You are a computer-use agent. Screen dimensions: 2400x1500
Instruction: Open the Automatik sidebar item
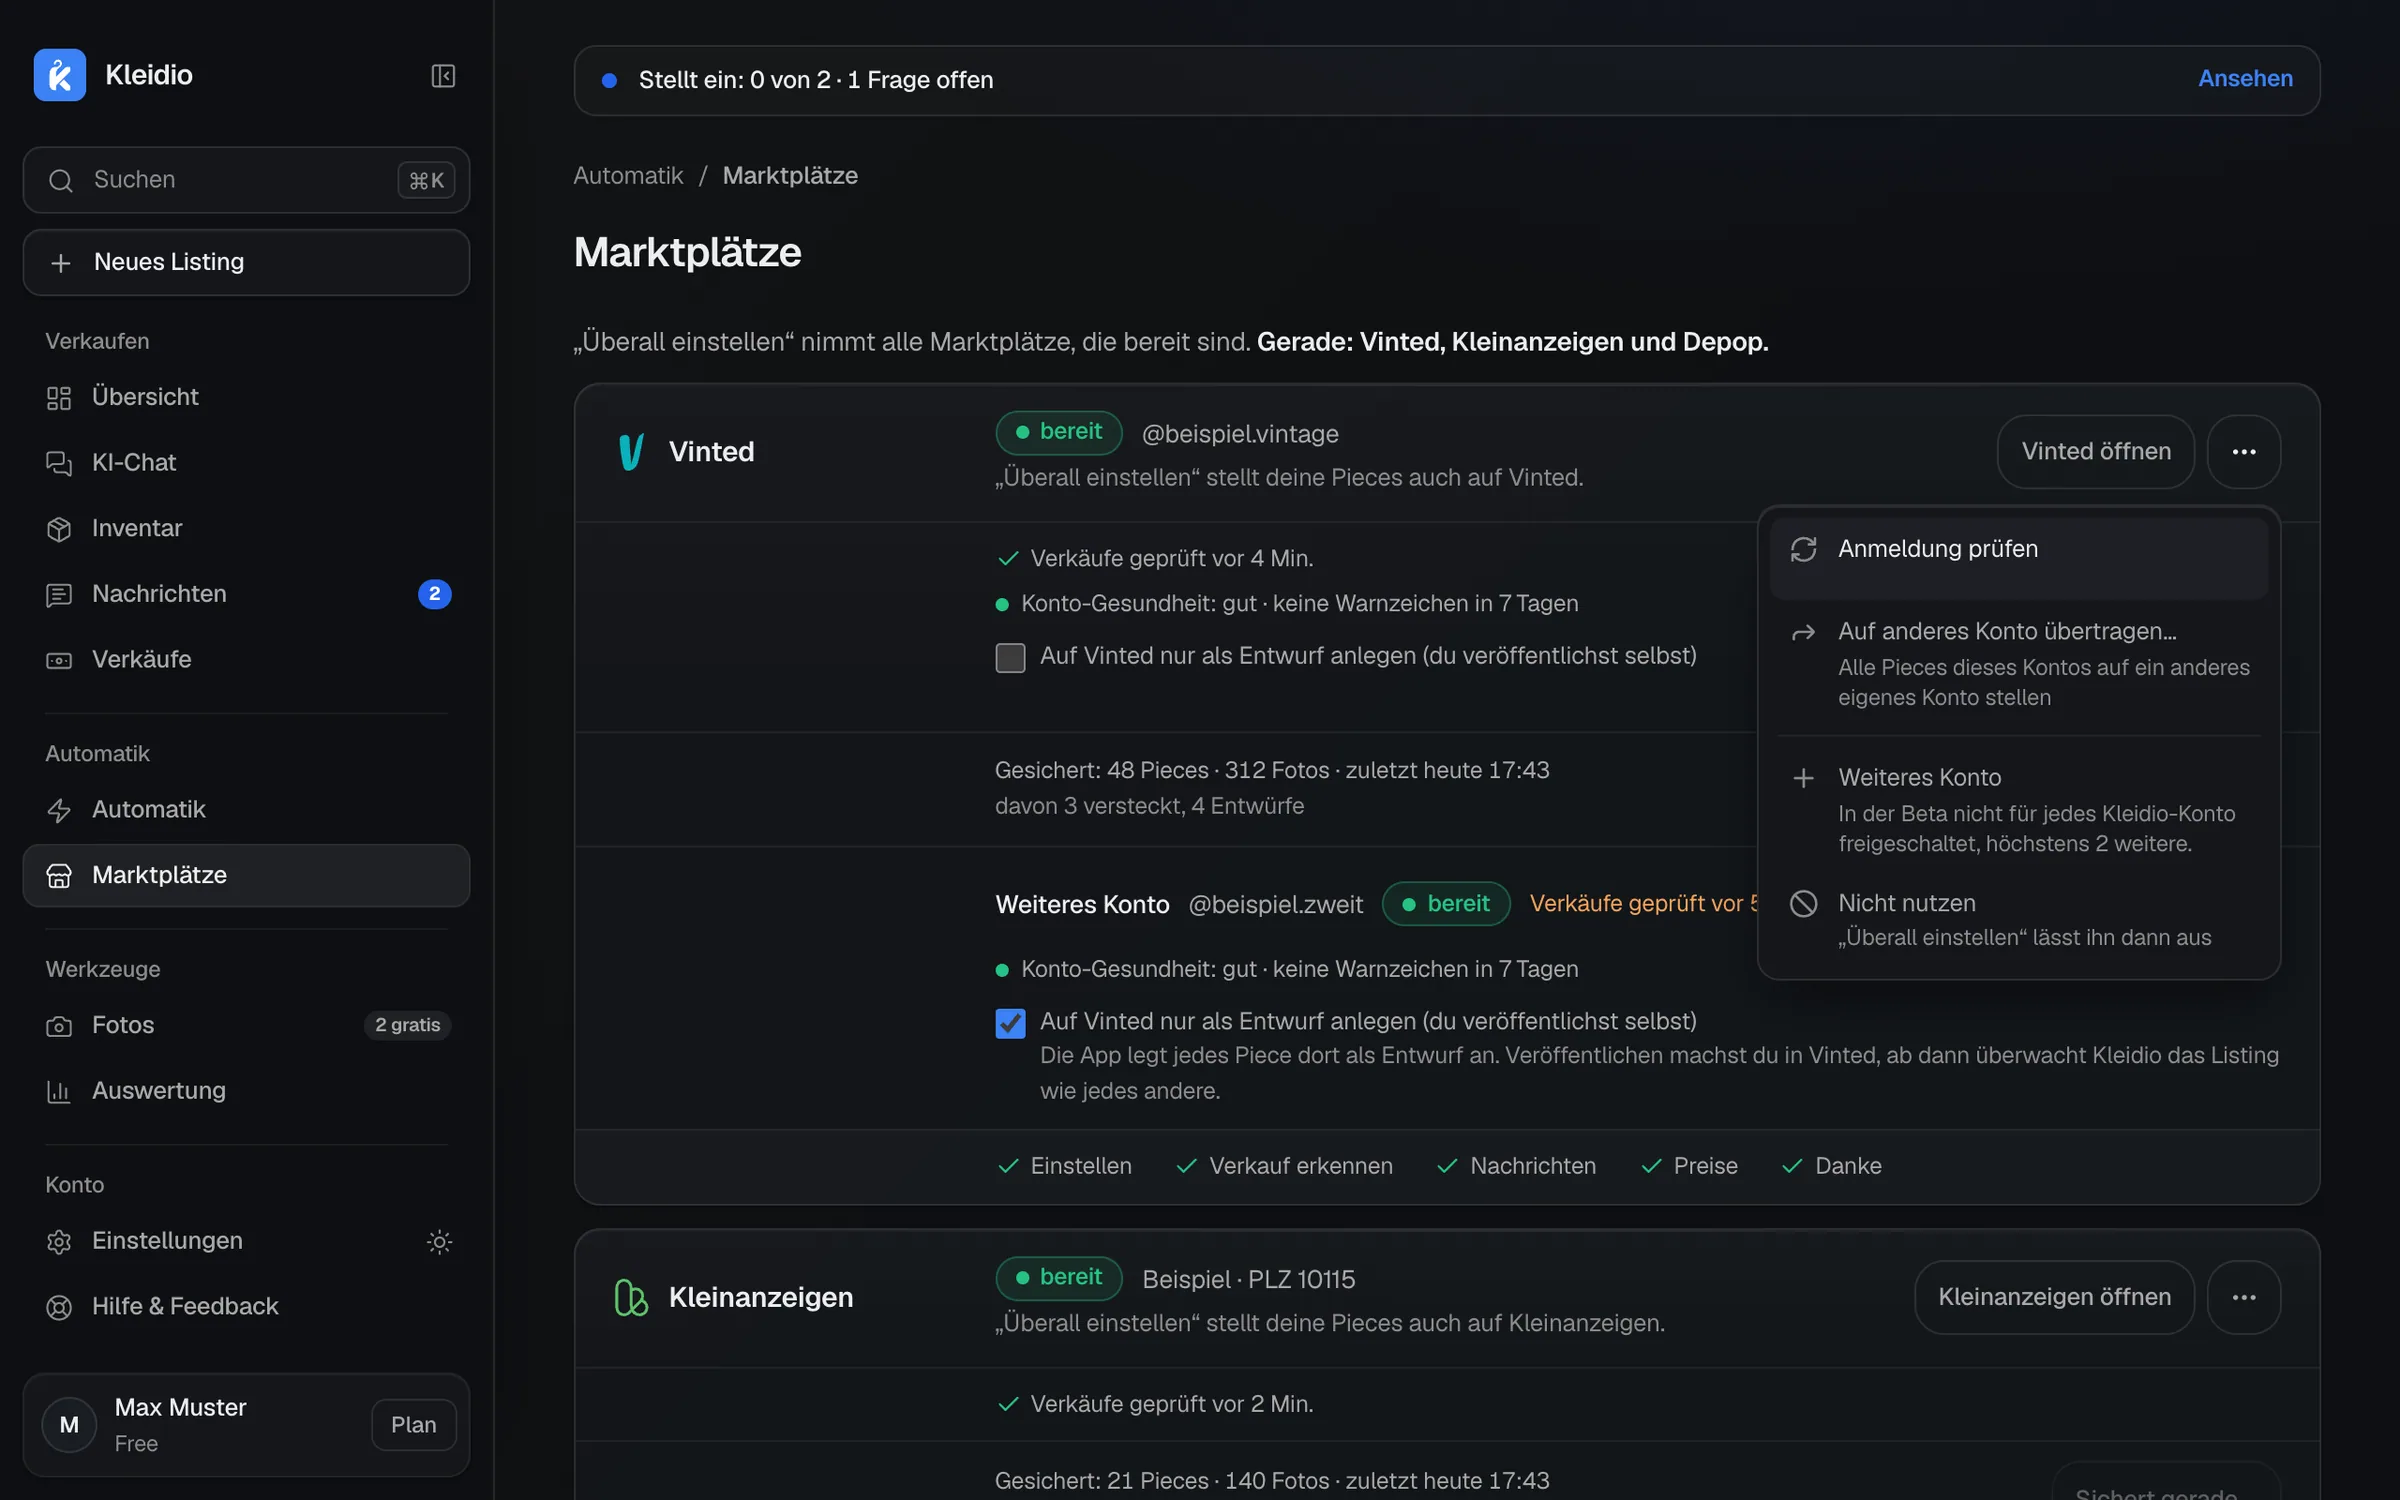[246, 809]
